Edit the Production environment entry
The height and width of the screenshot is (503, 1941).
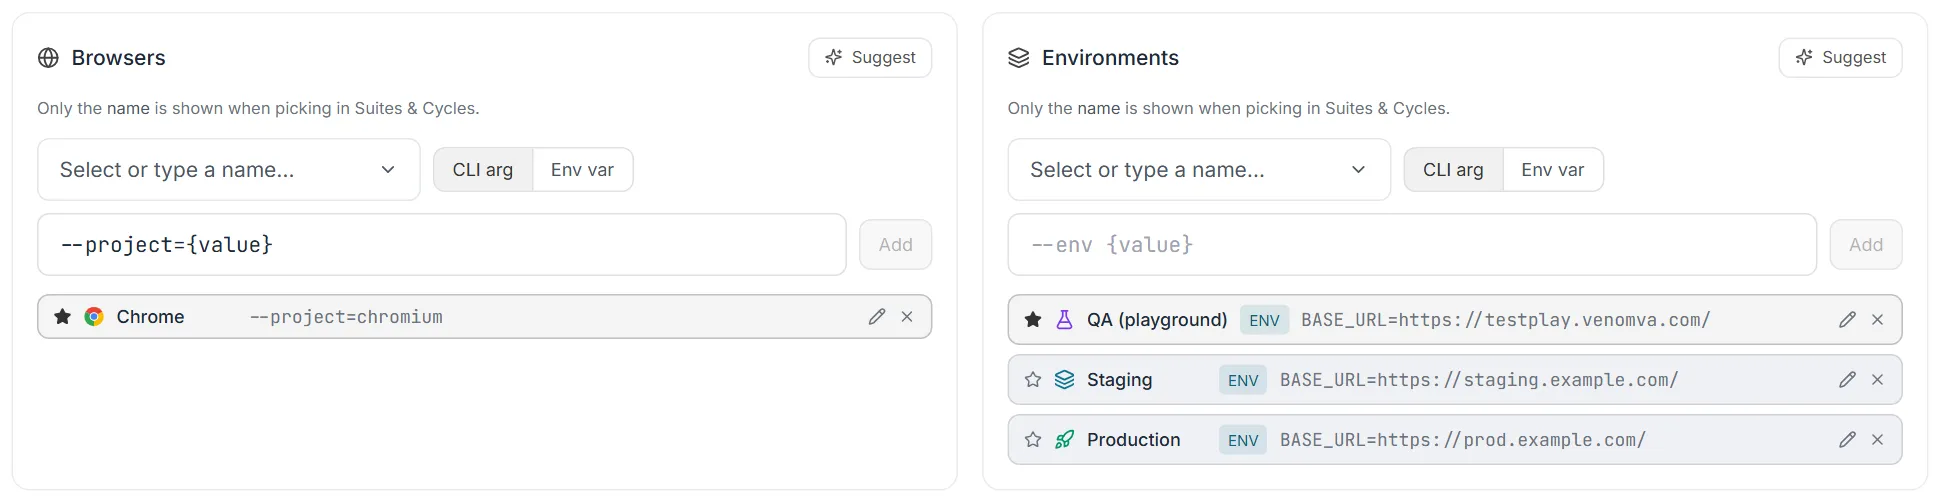pos(1847,440)
